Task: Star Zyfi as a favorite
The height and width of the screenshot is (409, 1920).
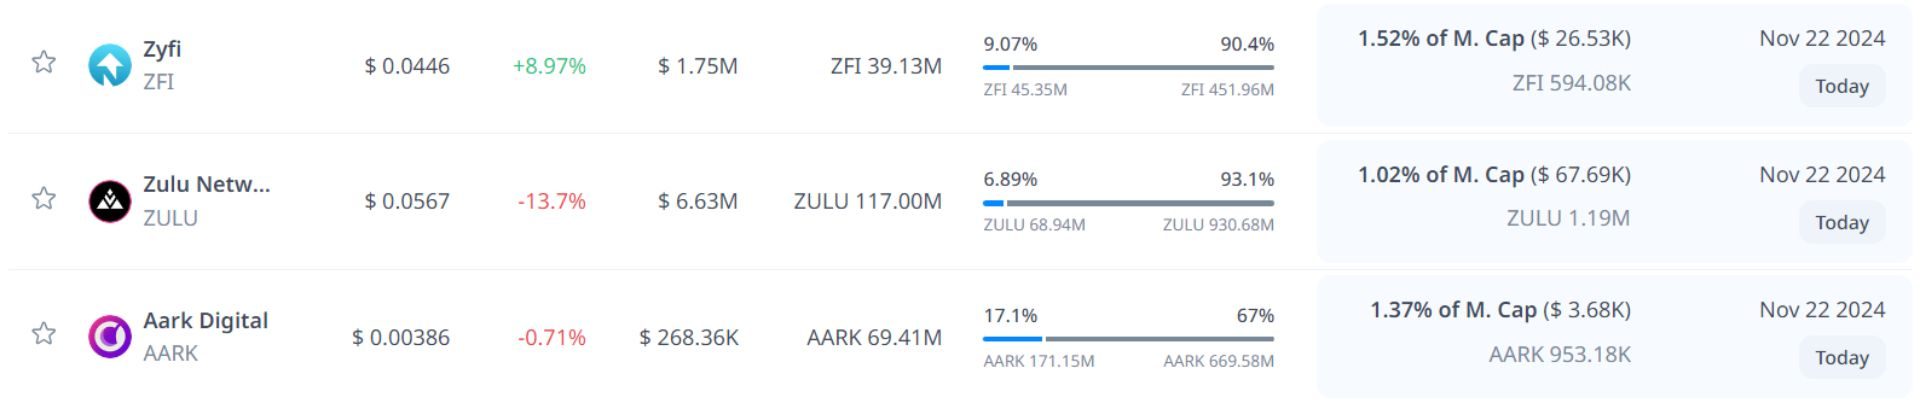Action: [x=44, y=63]
